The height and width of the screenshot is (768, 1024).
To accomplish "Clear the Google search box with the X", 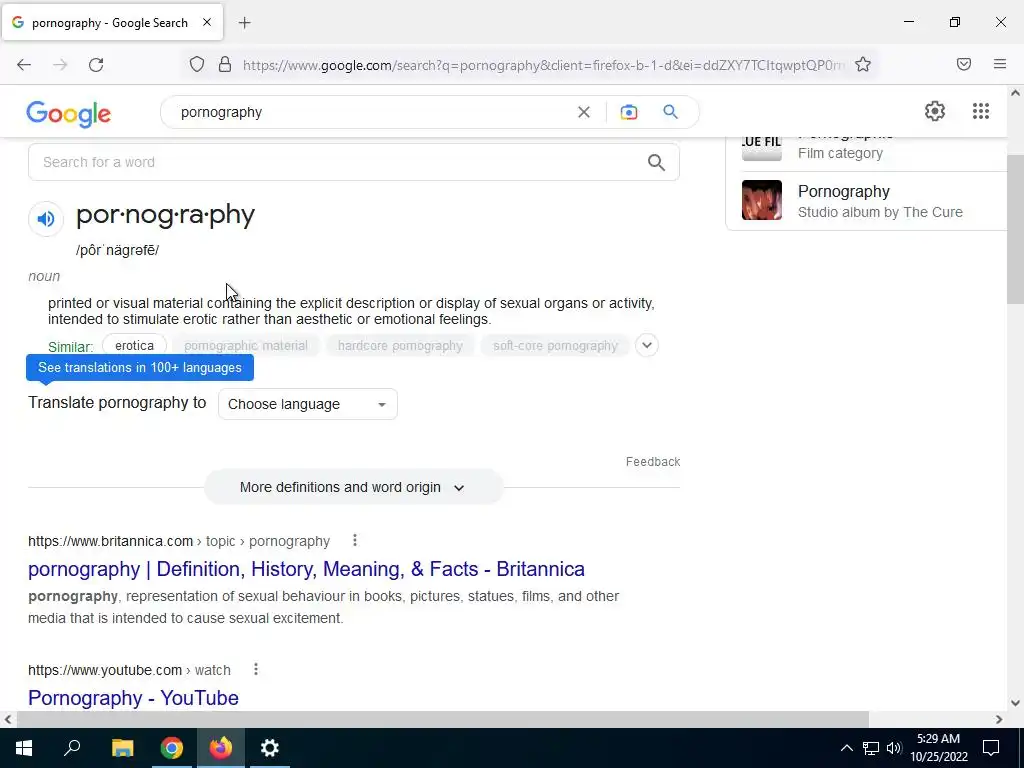I will tap(584, 112).
